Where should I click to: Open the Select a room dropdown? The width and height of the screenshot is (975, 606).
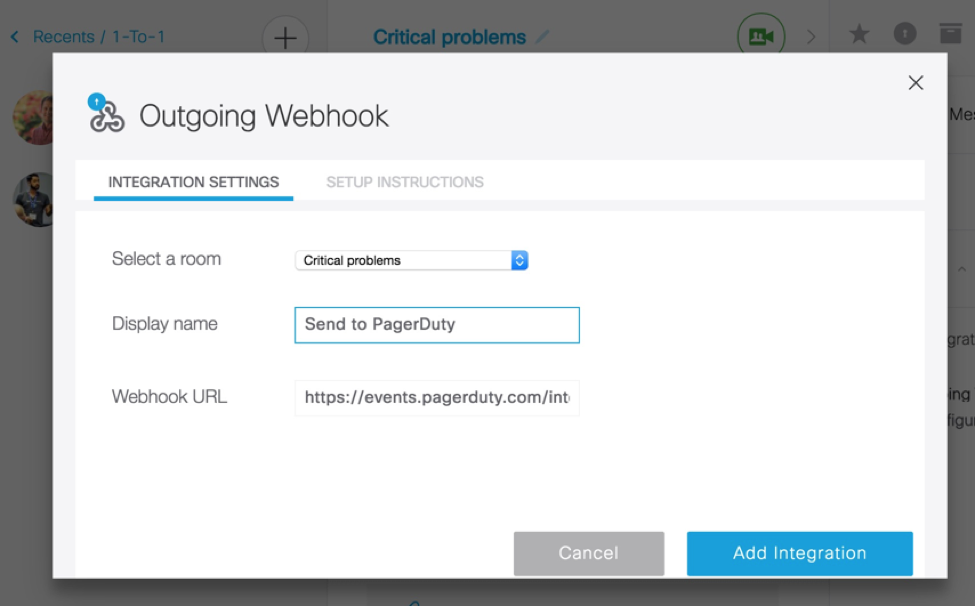tap(411, 260)
